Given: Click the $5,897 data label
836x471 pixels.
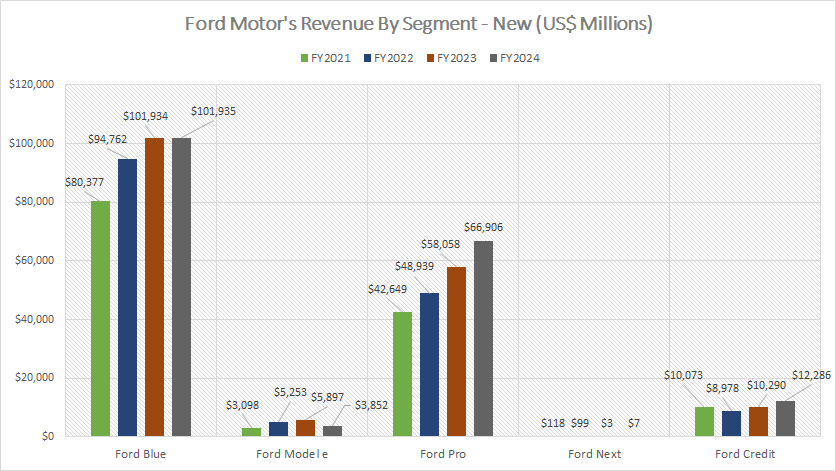Looking at the screenshot, I should (x=327, y=397).
